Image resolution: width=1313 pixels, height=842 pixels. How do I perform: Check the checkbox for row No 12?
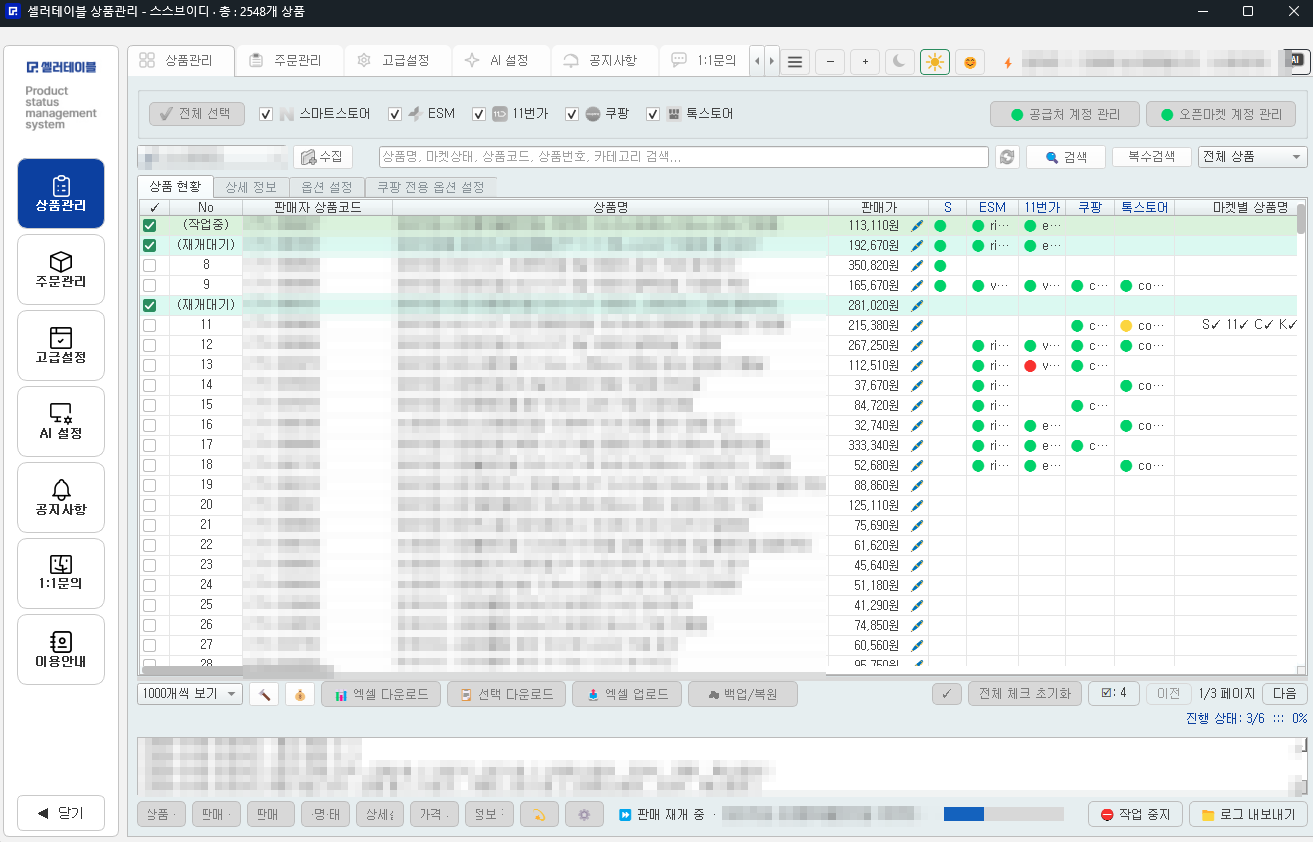pos(149,345)
